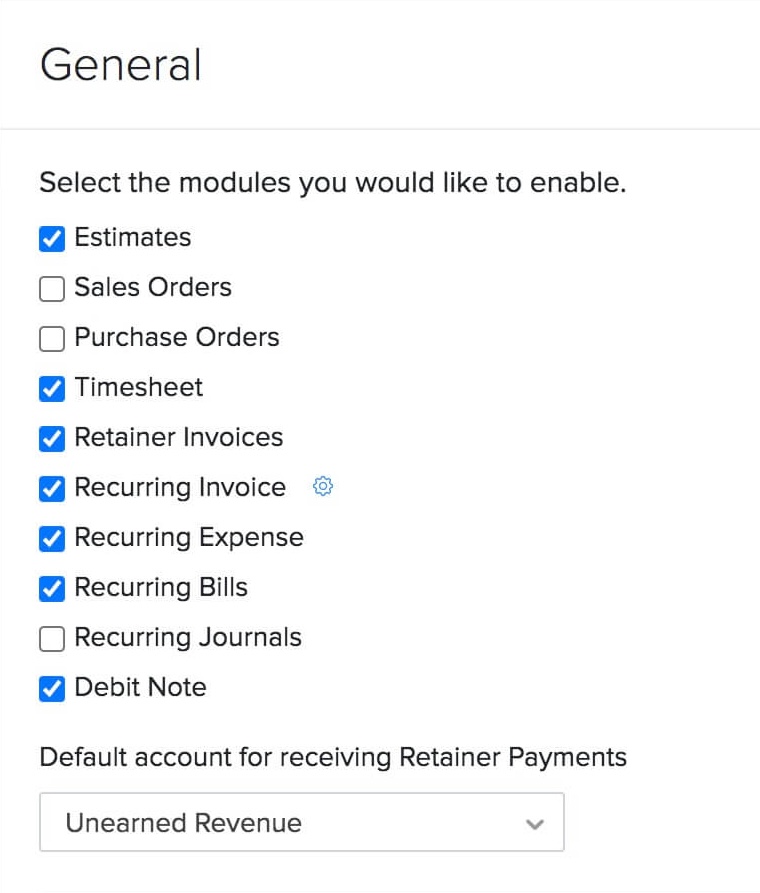This screenshot has width=760, height=893.
Task: Uncheck the Recurring Invoice checkbox
Action: 50,488
